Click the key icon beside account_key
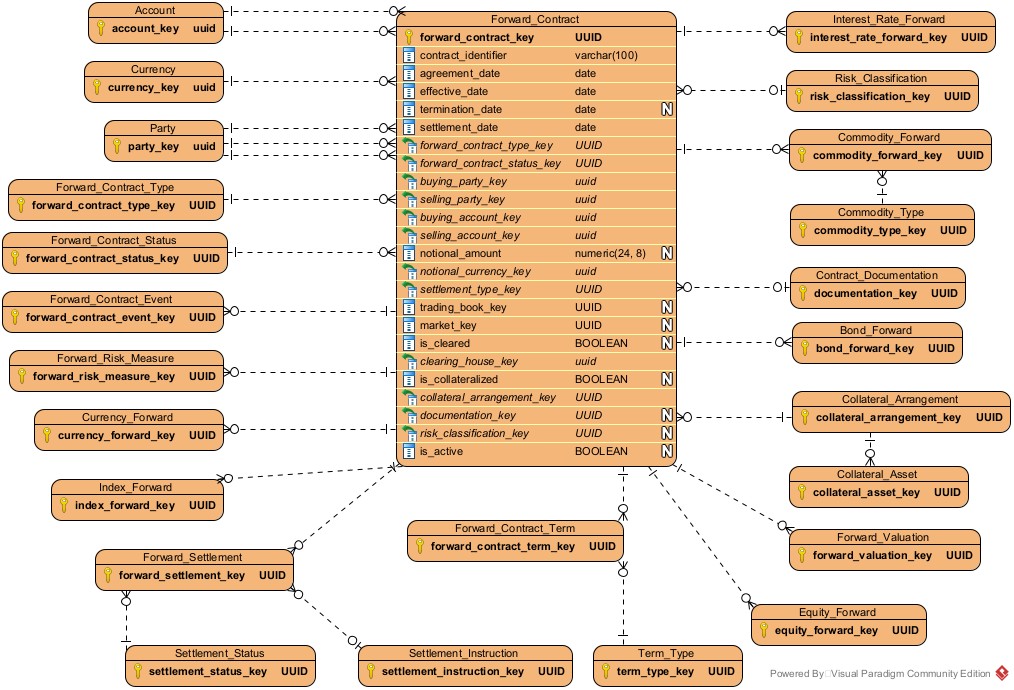Image resolution: width=1014 pixels, height=690 pixels. pyautogui.click(x=100, y=29)
